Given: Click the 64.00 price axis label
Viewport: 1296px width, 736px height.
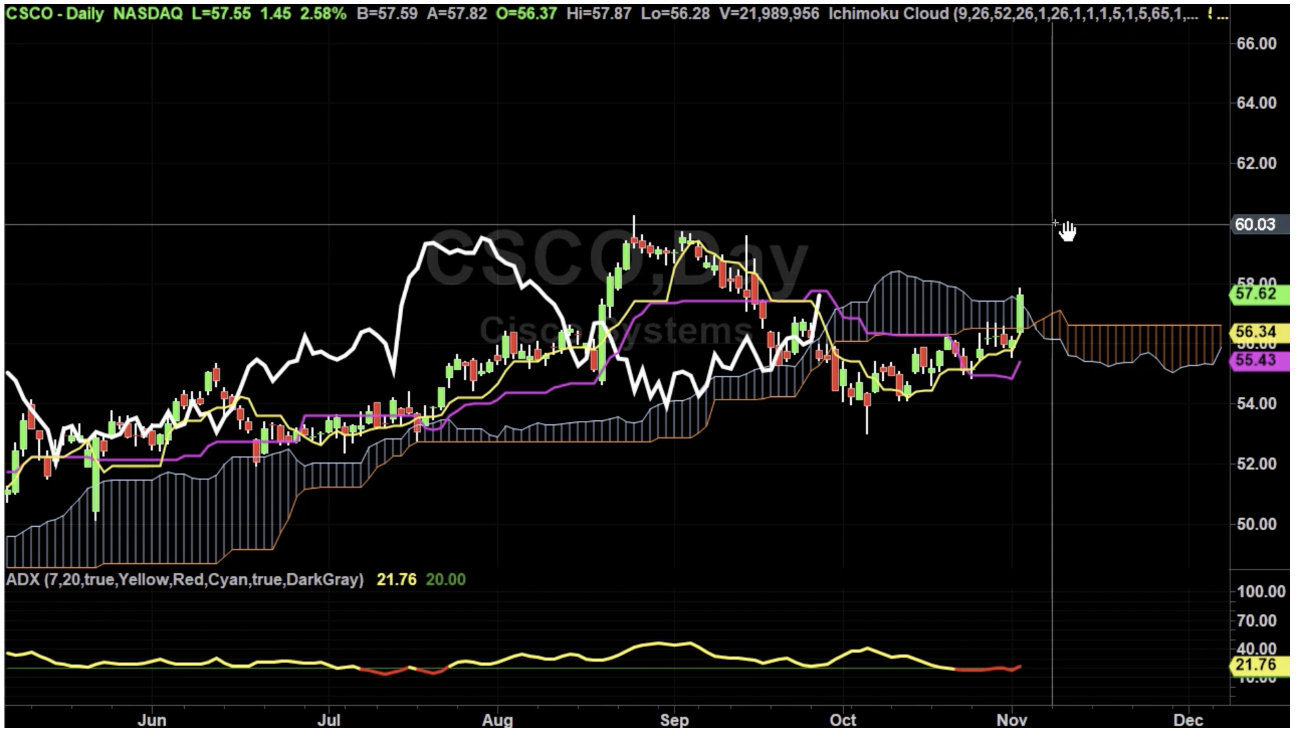Looking at the screenshot, I should (1257, 103).
